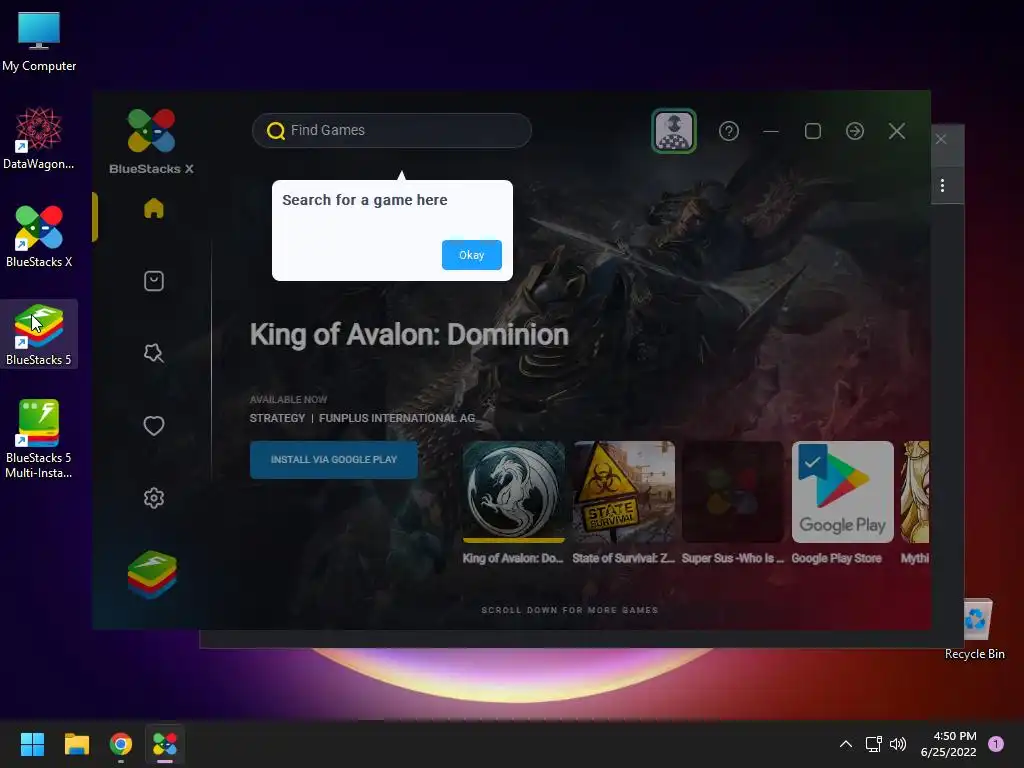Select the BlueStacks X desktop shortcut
1024x768 pixels.
39,236
